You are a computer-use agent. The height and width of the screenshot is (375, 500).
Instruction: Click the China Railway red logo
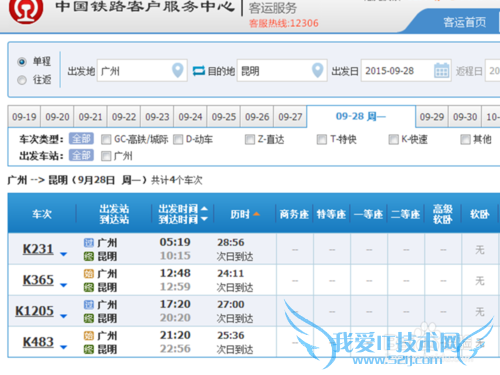(26, 10)
